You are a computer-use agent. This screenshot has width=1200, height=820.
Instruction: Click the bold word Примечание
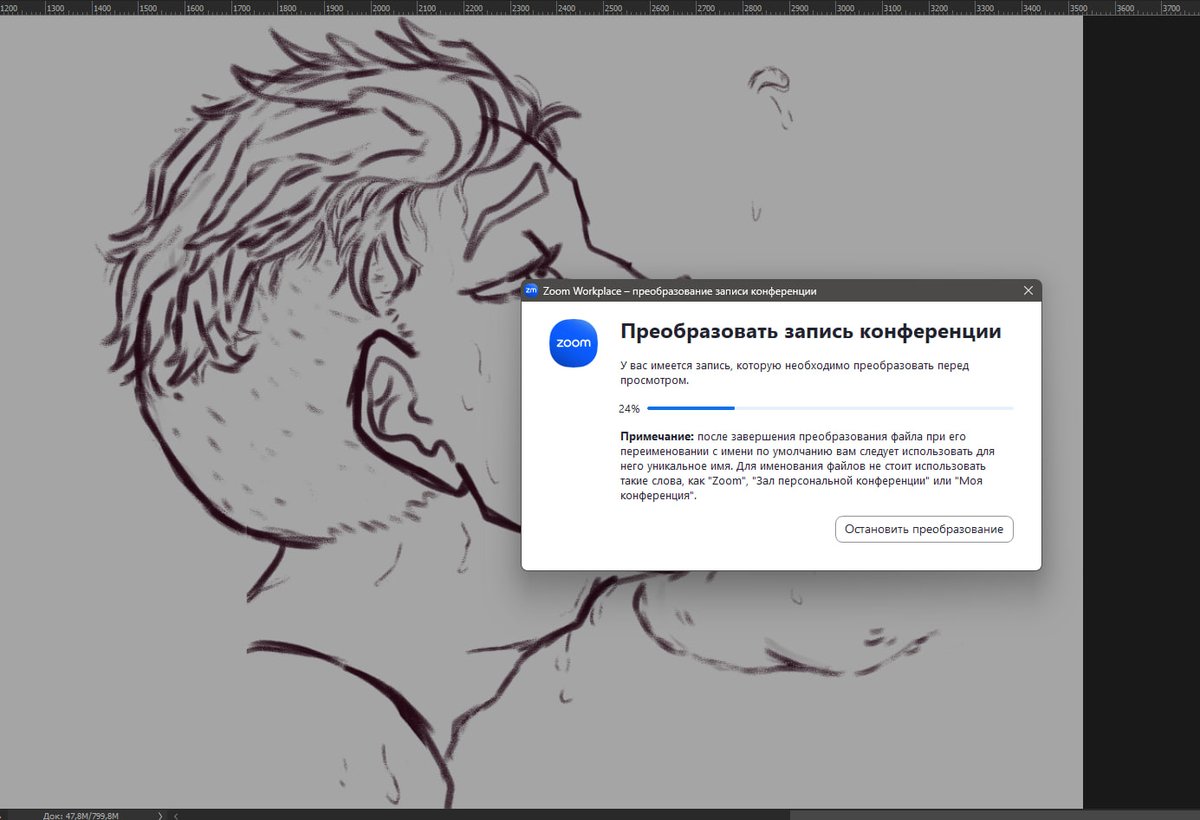point(656,438)
